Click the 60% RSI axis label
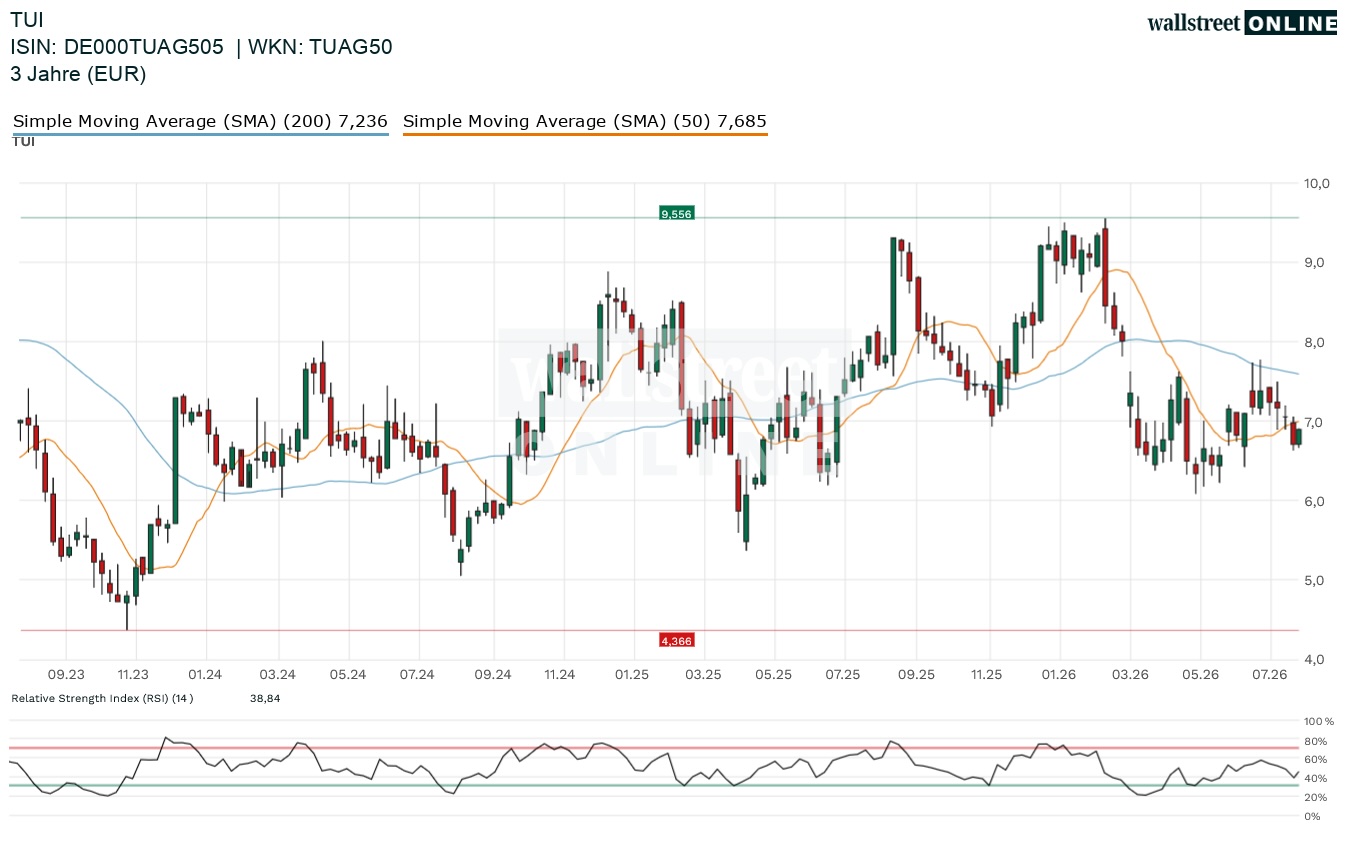This screenshot has height=843, width=1349. [1316, 760]
